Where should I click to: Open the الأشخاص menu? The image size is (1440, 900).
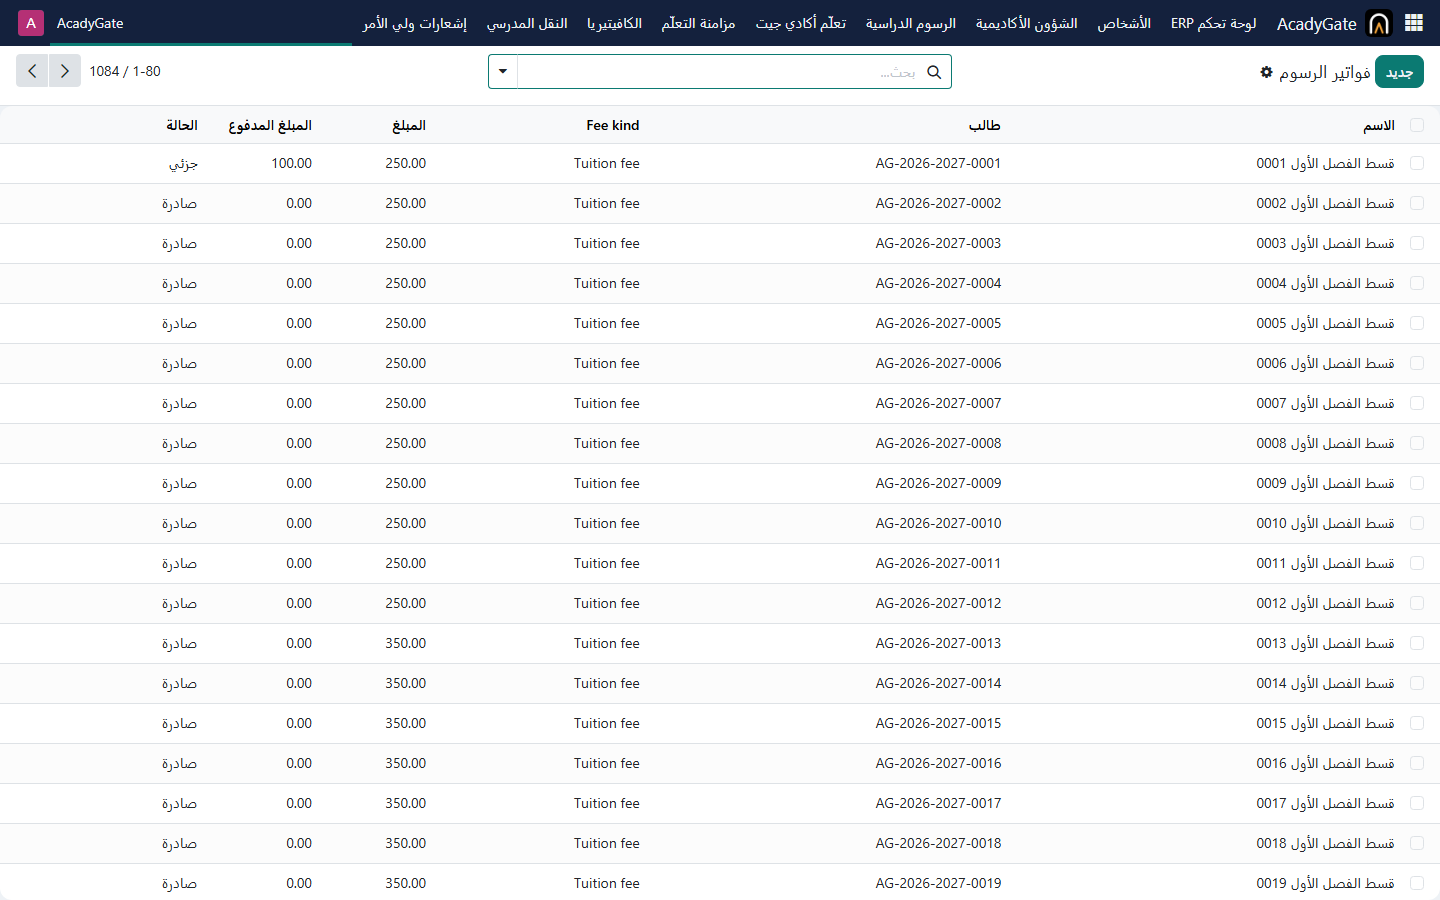coord(1124,23)
